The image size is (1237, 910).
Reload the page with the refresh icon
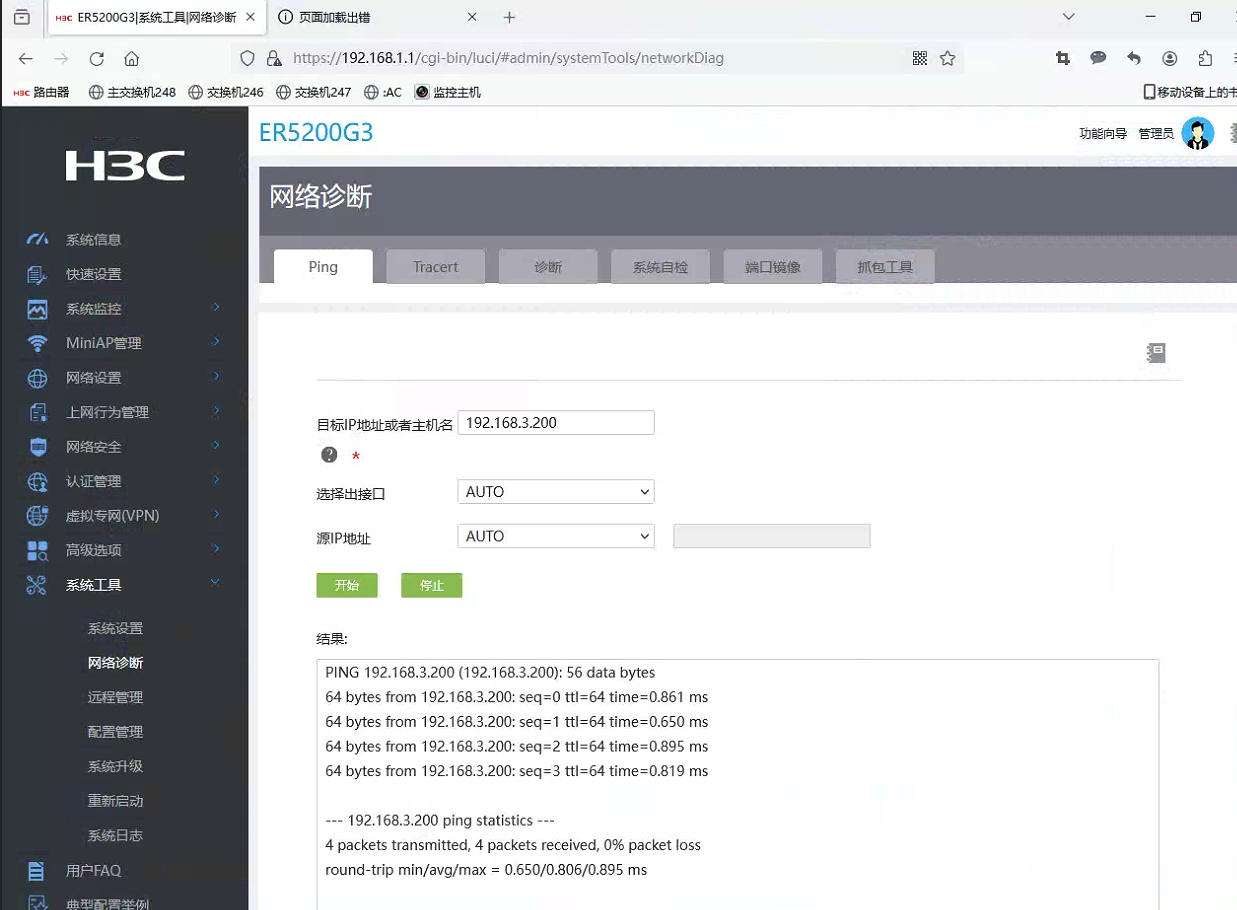pyautogui.click(x=97, y=59)
